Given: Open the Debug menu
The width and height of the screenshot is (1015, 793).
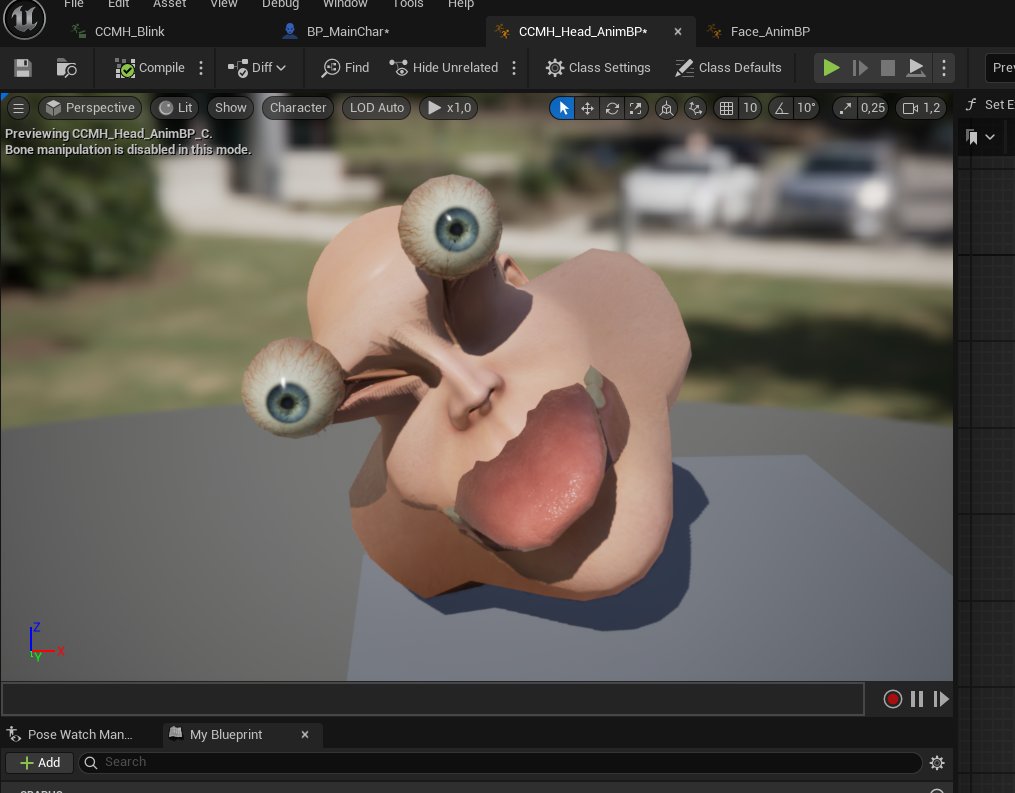Looking at the screenshot, I should [280, 4].
